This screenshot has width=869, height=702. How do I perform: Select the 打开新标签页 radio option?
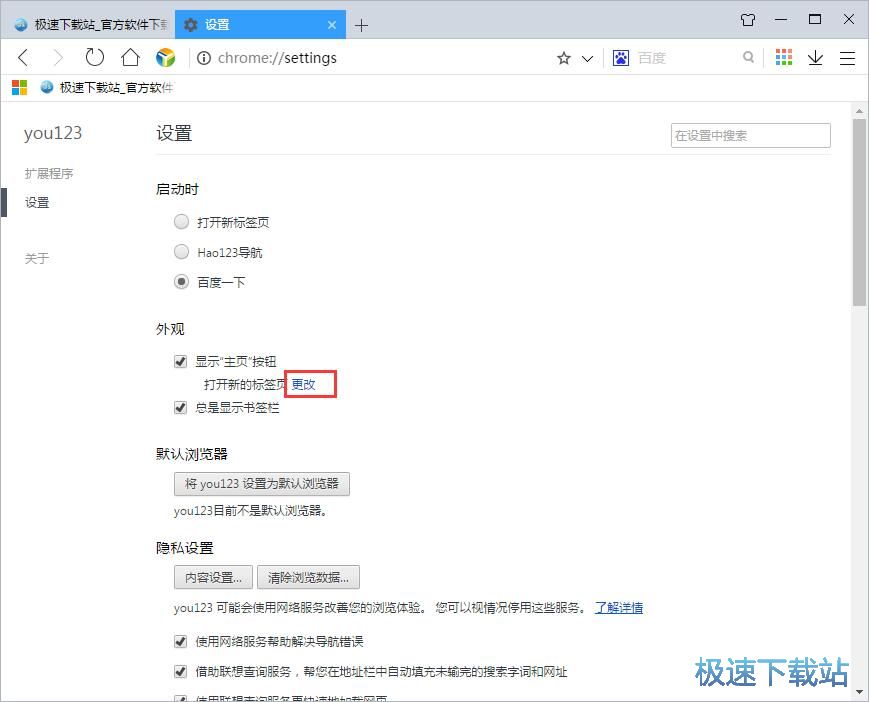(181, 222)
